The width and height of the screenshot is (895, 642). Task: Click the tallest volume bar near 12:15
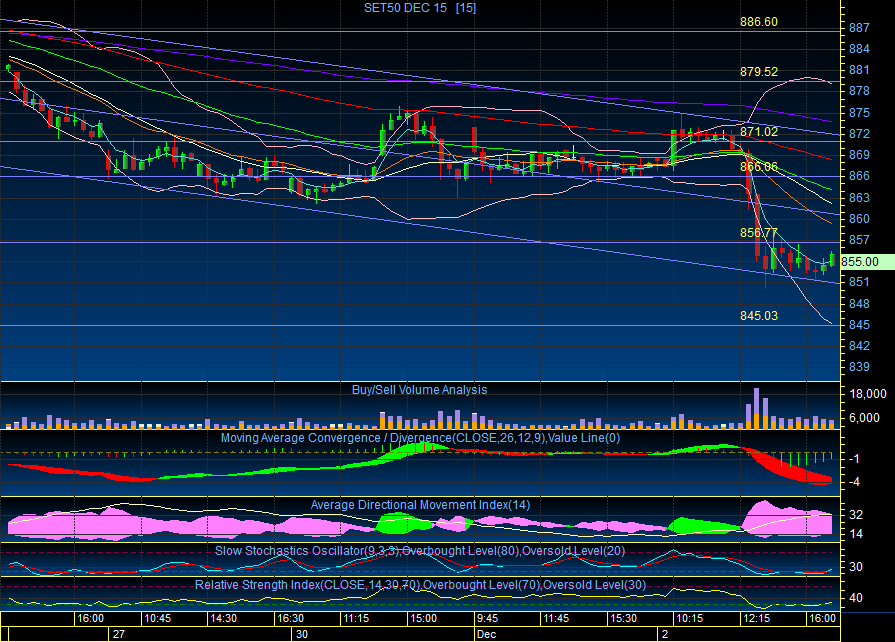tap(756, 409)
